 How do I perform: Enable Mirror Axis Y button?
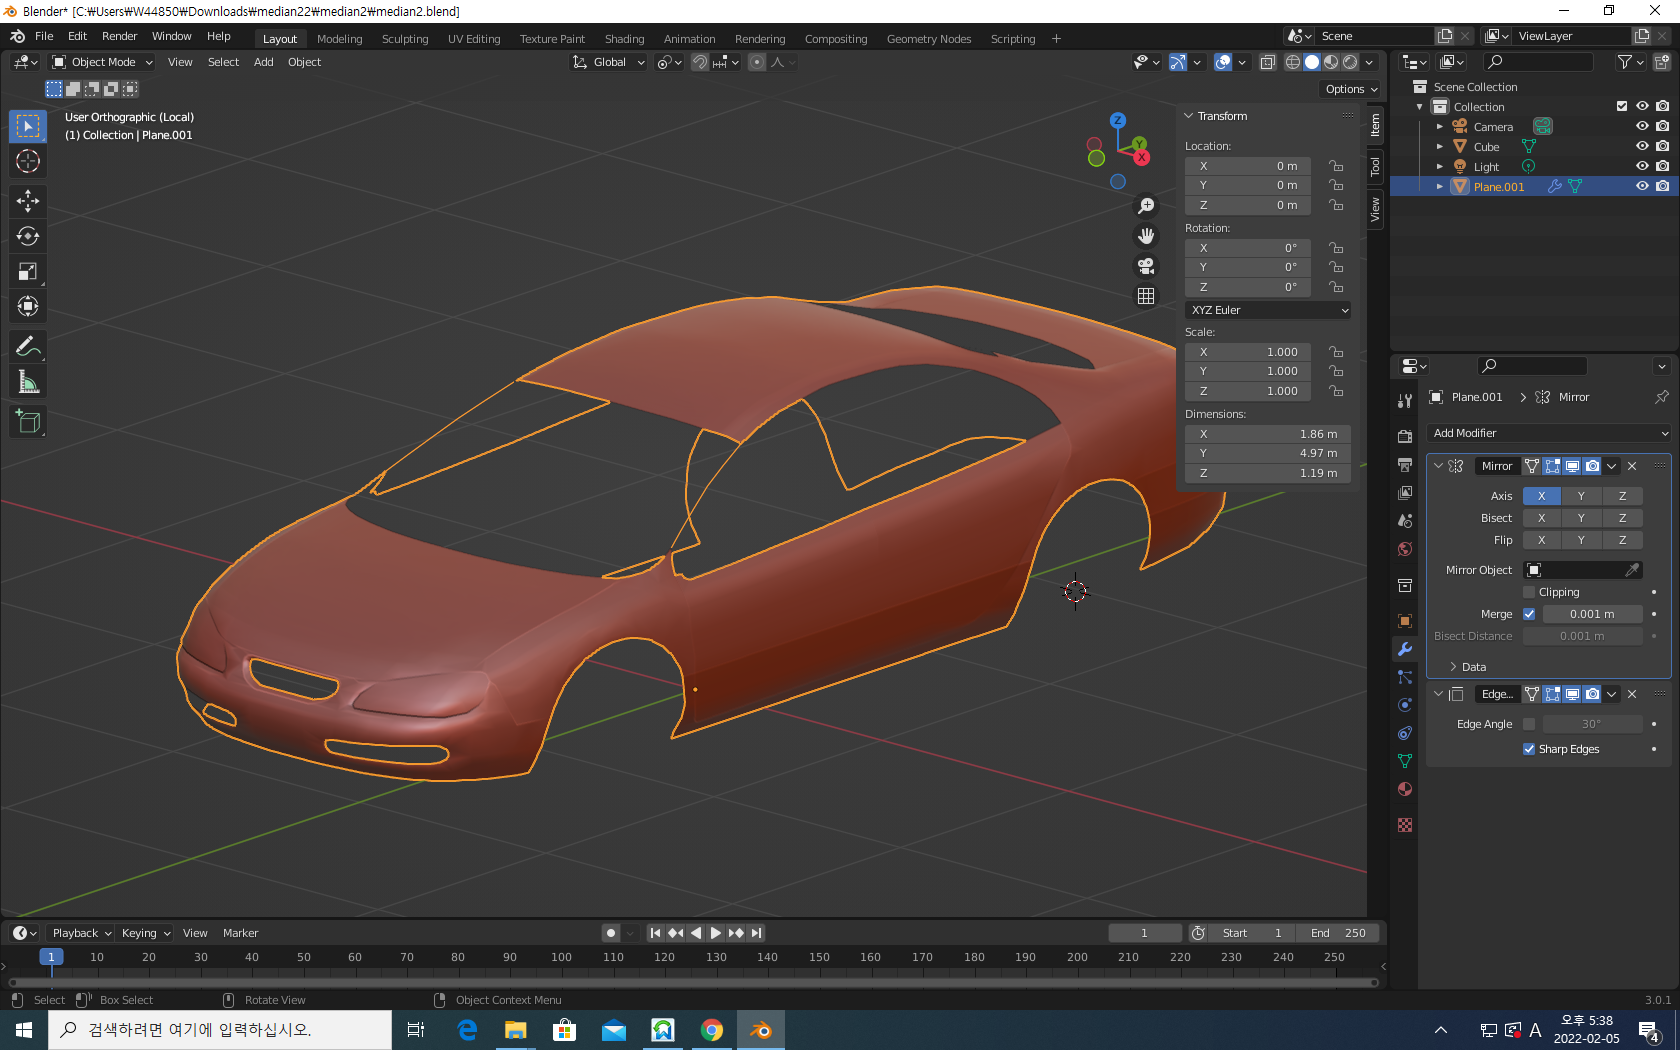point(1581,496)
